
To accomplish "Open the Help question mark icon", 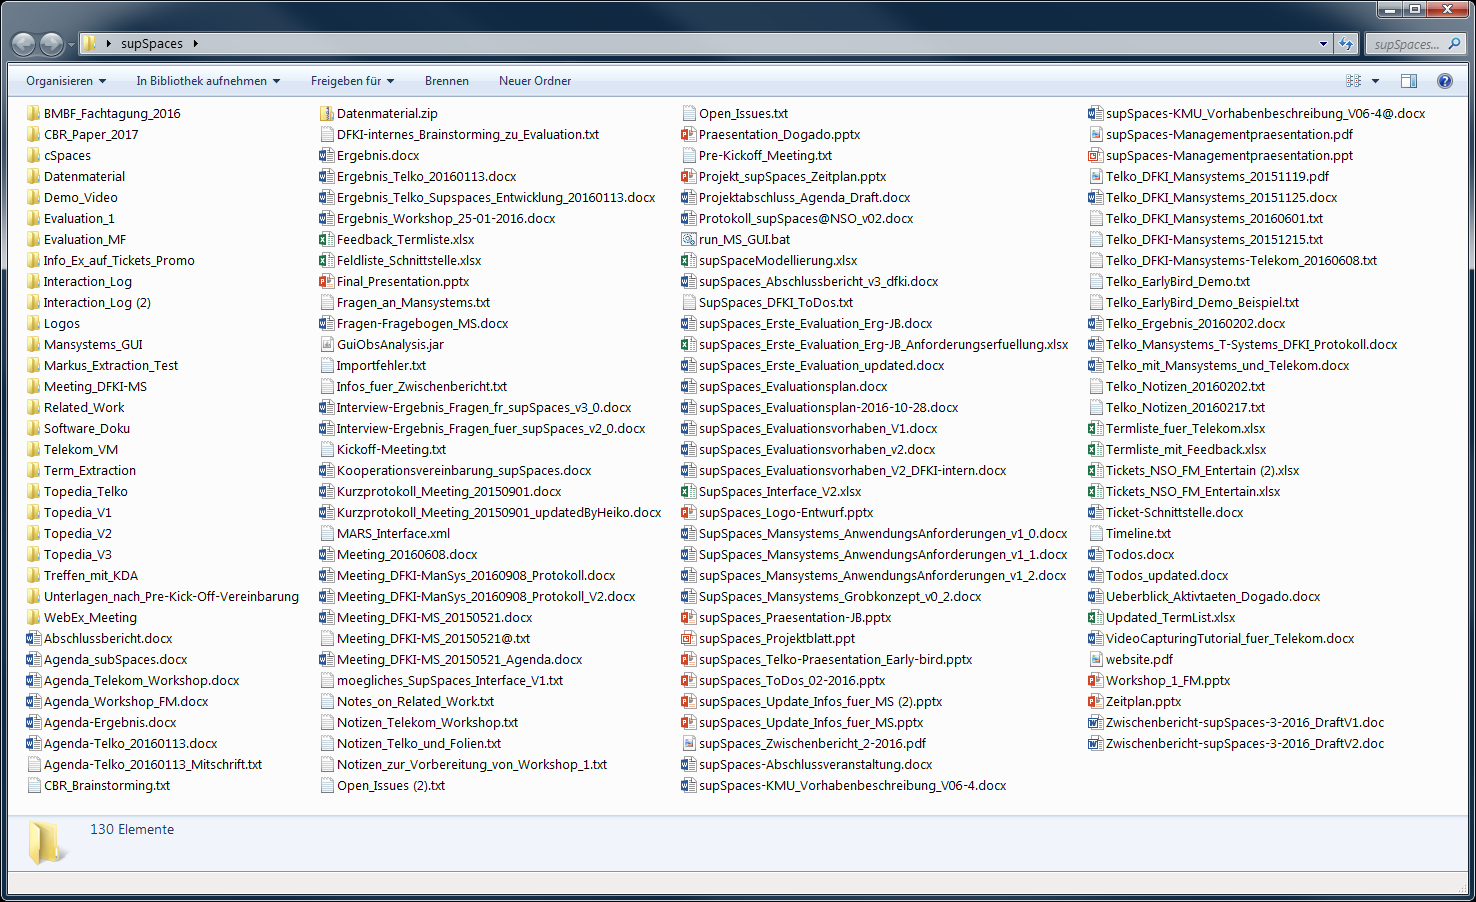I will tap(1445, 81).
